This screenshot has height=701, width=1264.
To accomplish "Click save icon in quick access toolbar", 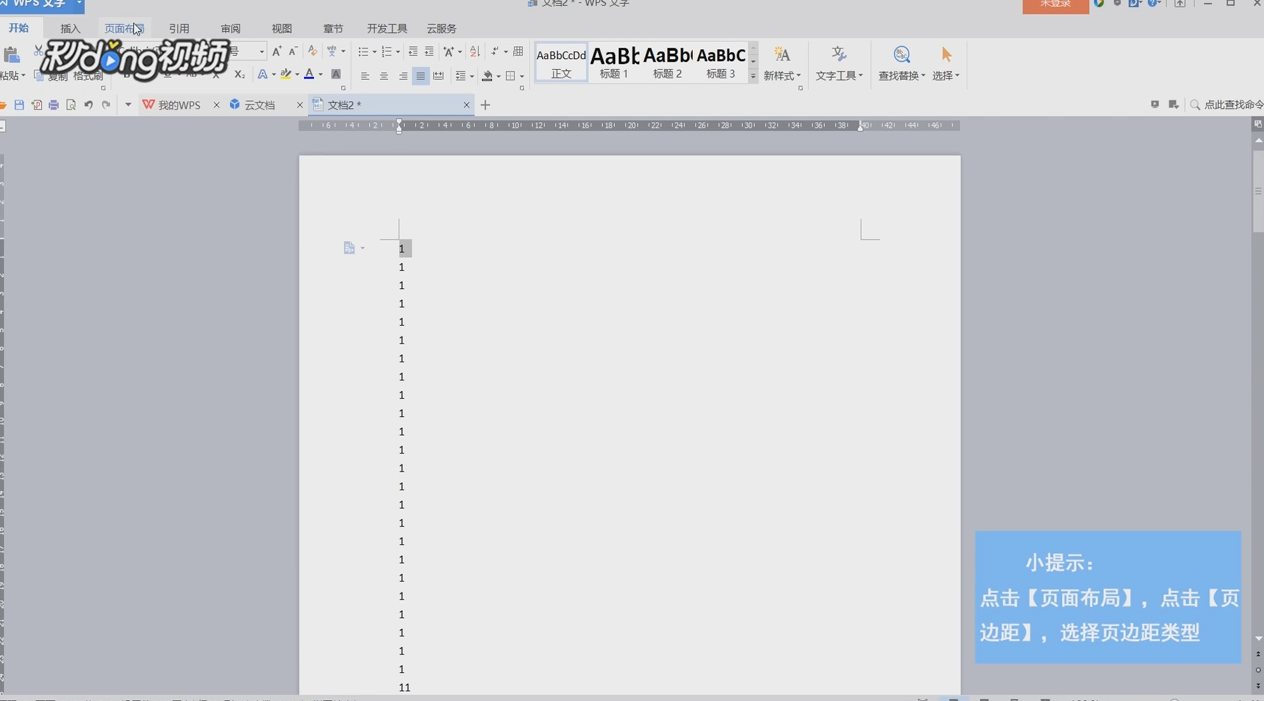I will [x=19, y=105].
